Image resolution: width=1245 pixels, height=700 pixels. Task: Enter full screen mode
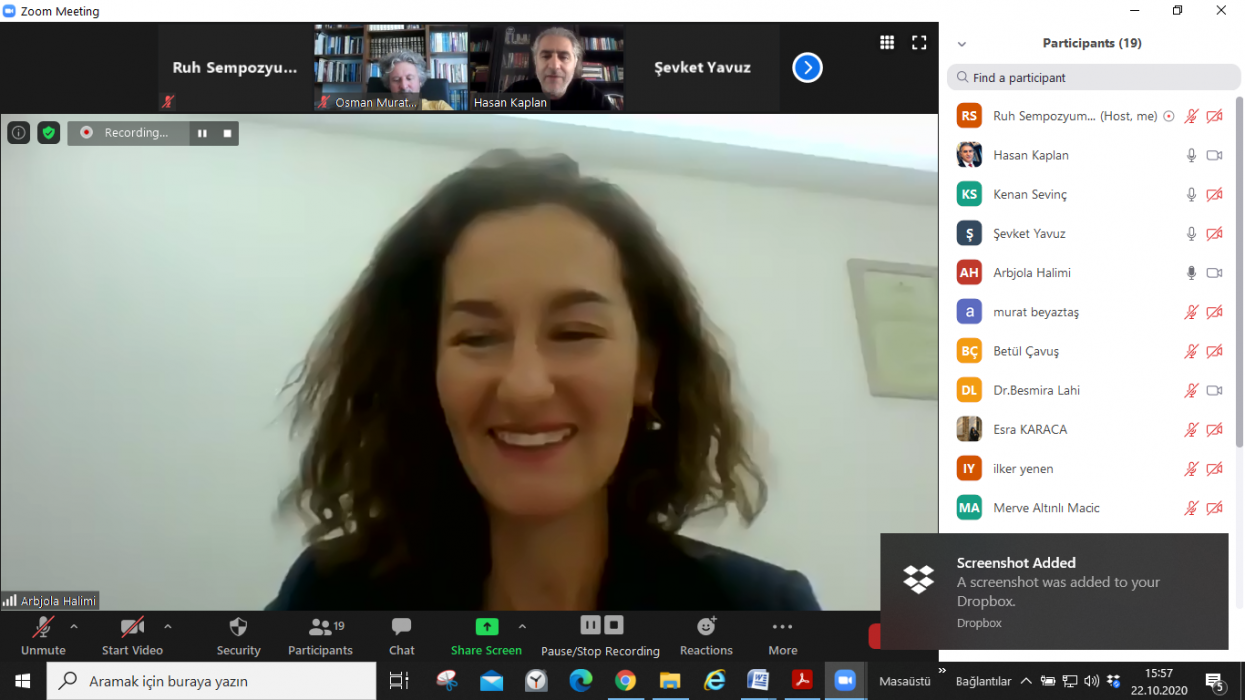coord(919,42)
